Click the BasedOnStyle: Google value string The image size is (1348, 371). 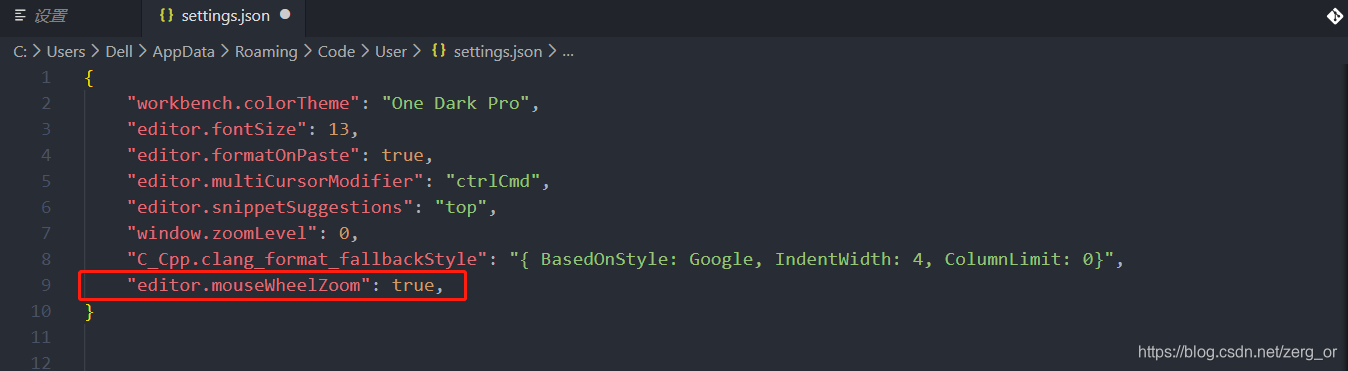[813, 259]
